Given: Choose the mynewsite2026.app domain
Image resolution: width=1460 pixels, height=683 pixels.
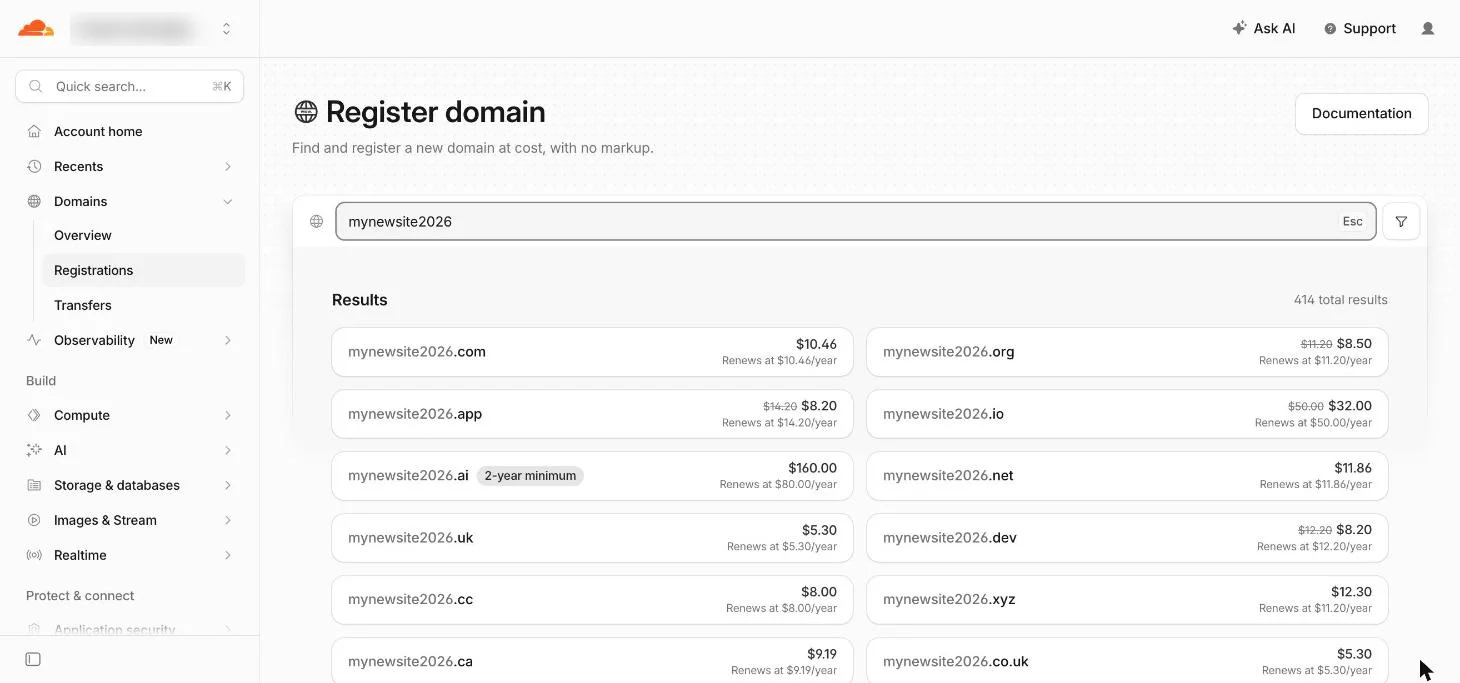Looking at the screenshot, I should click(x=592, y=414).
